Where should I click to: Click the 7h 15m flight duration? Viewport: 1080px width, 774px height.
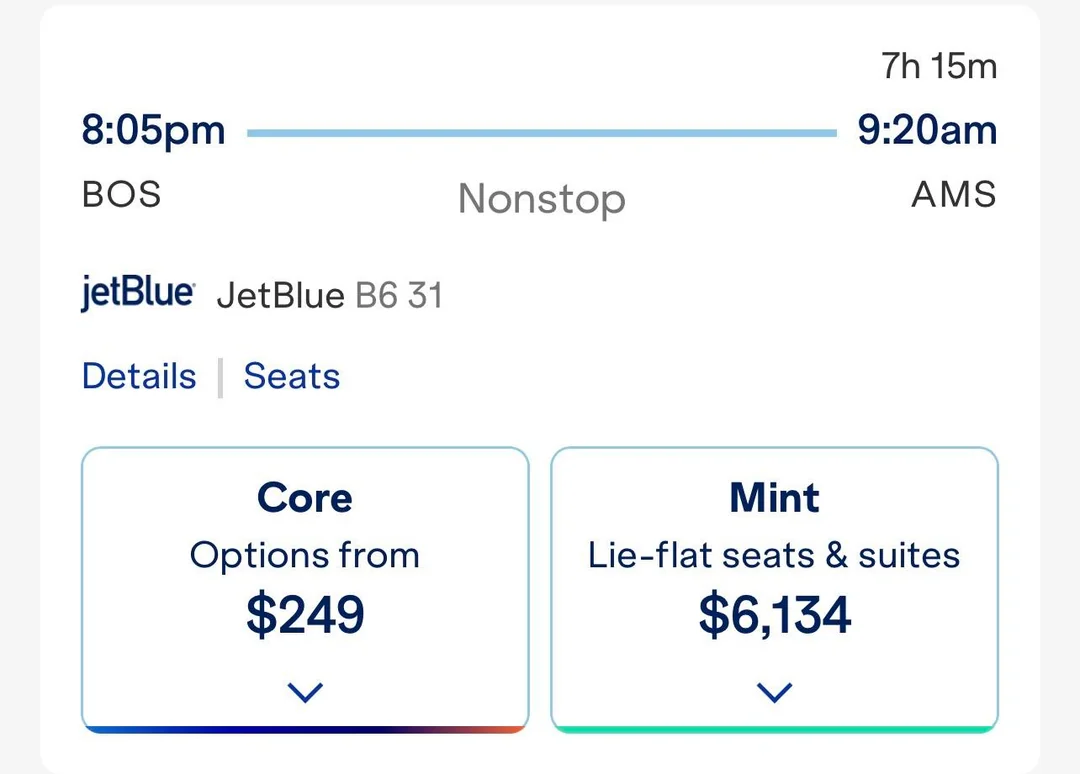pos(939,67)
